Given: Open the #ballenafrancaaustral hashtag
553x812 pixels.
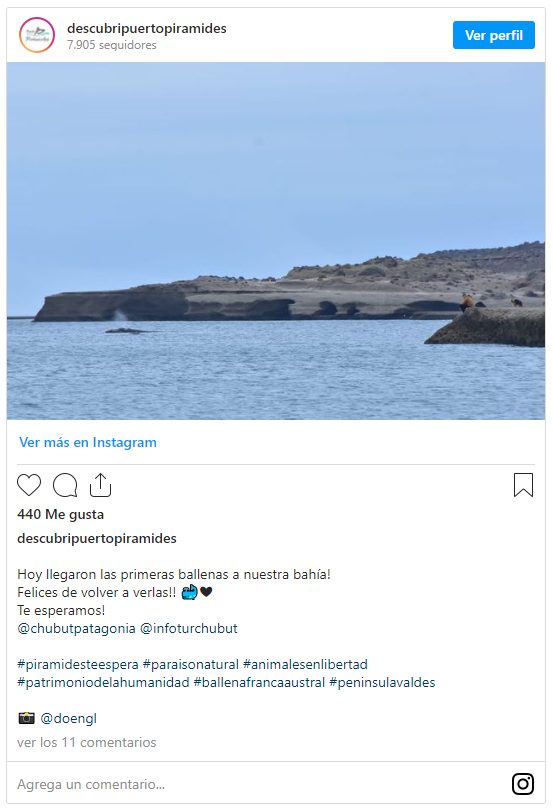Looking at the screenshot, I should pos(259,683).
